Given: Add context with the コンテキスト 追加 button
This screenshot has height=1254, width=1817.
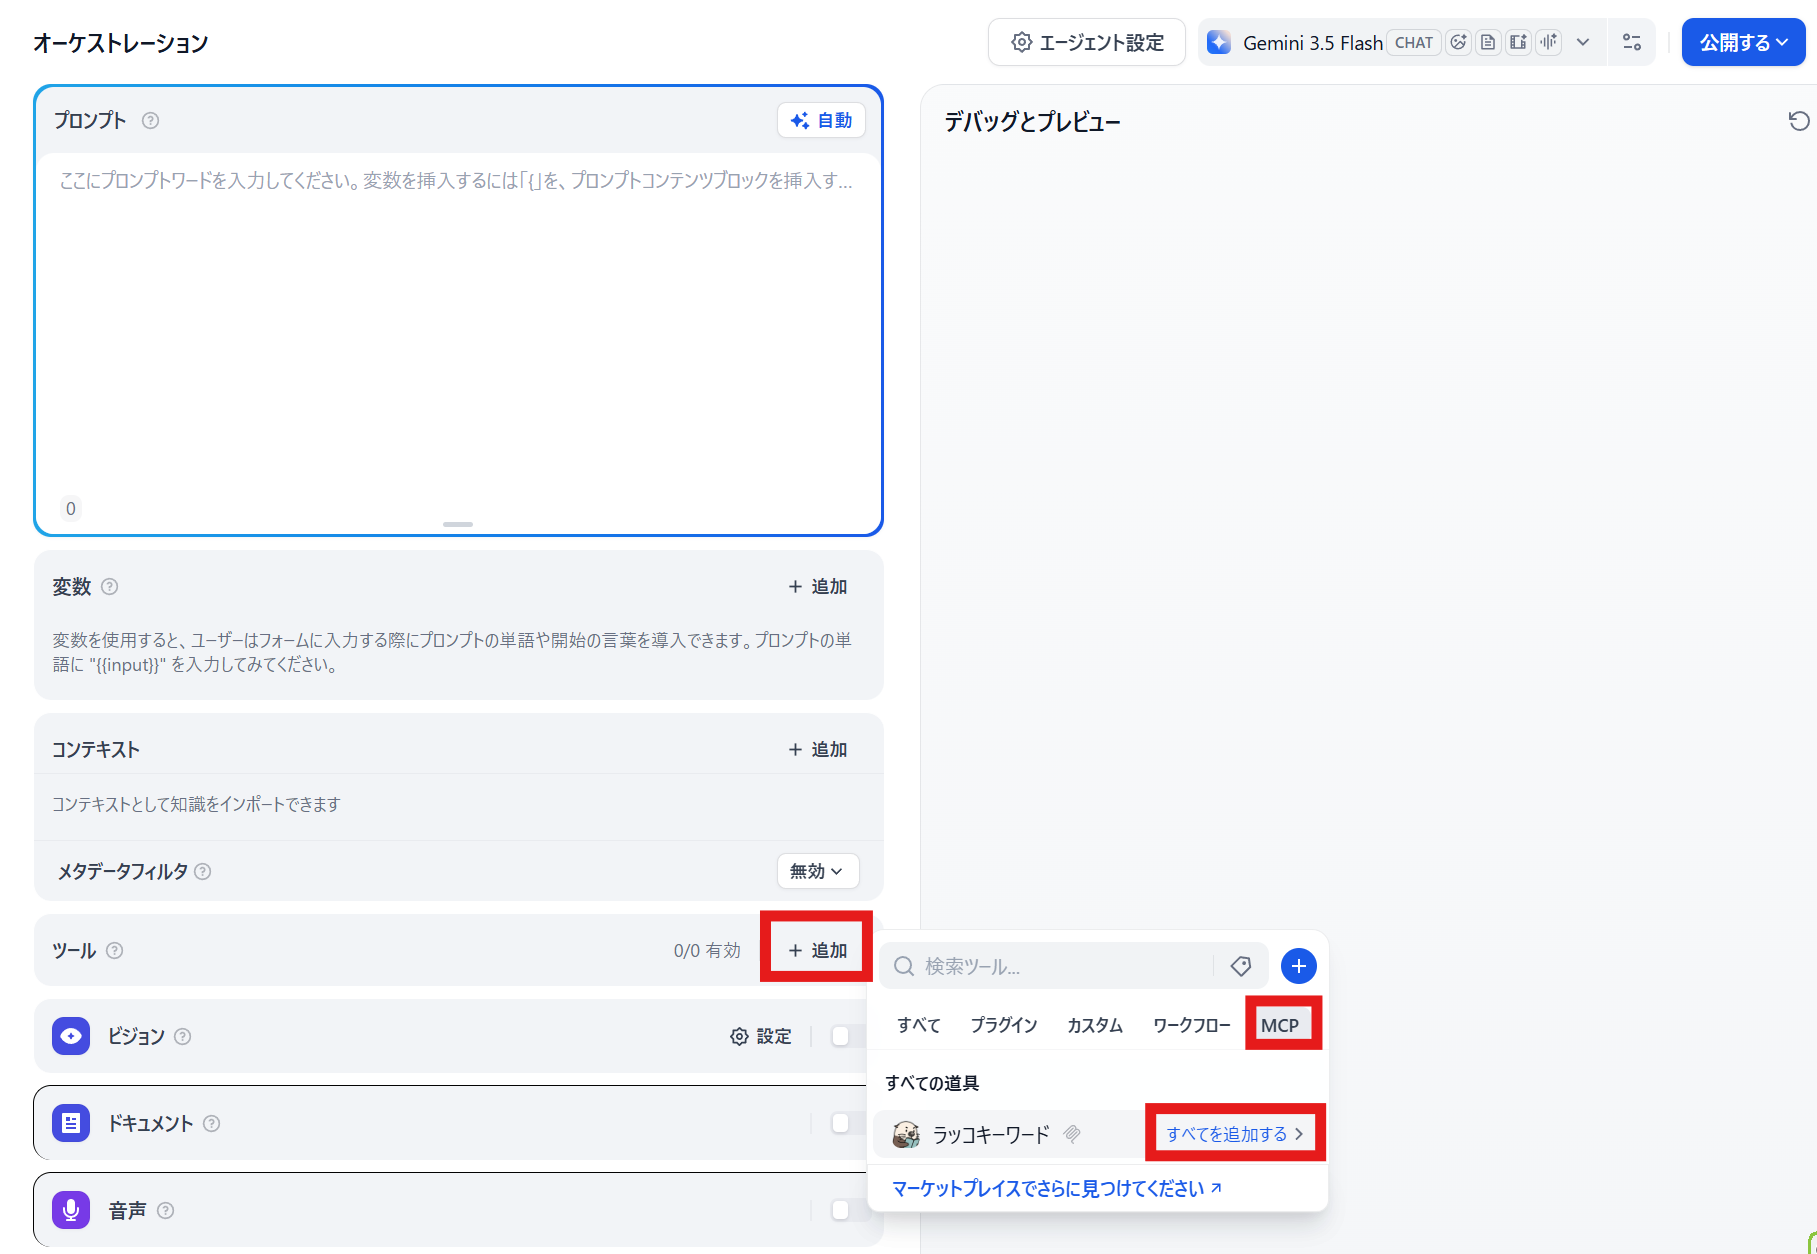Looking at the screenshot, I should (x=818, y=750).
